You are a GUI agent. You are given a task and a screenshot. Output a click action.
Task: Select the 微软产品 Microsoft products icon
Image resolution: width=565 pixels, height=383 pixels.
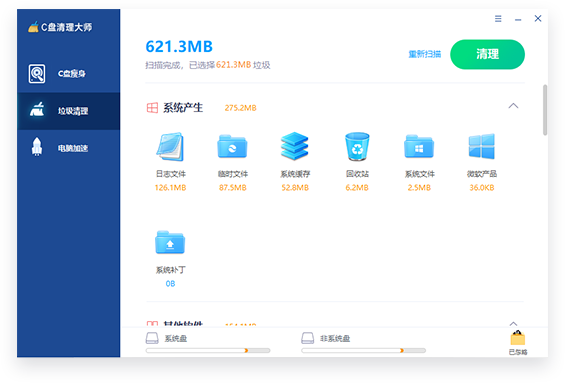pyautogui.click(x=482, y=146)
